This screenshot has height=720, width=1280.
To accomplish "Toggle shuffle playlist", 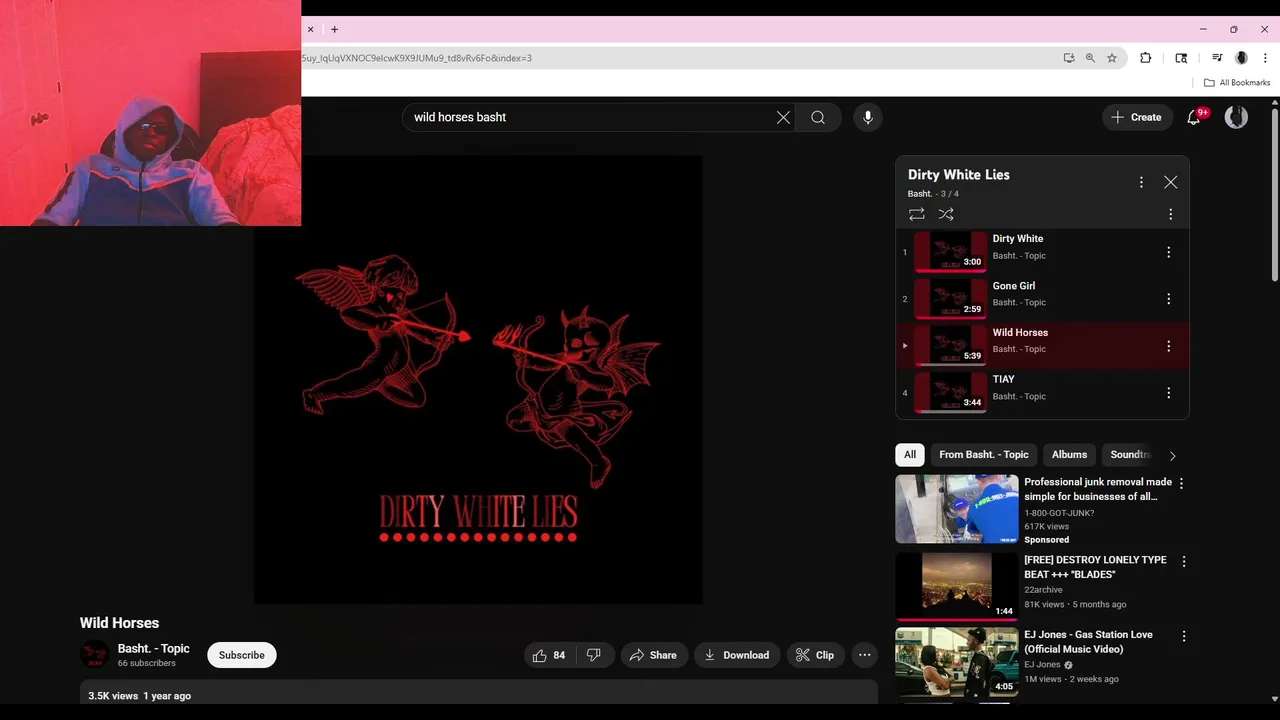I will click(x=946, y=214).
